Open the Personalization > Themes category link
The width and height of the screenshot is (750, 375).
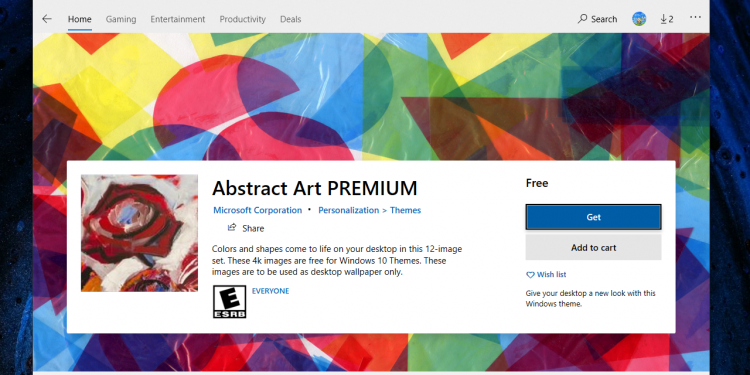pyautogui.click(x=369, y=210)
